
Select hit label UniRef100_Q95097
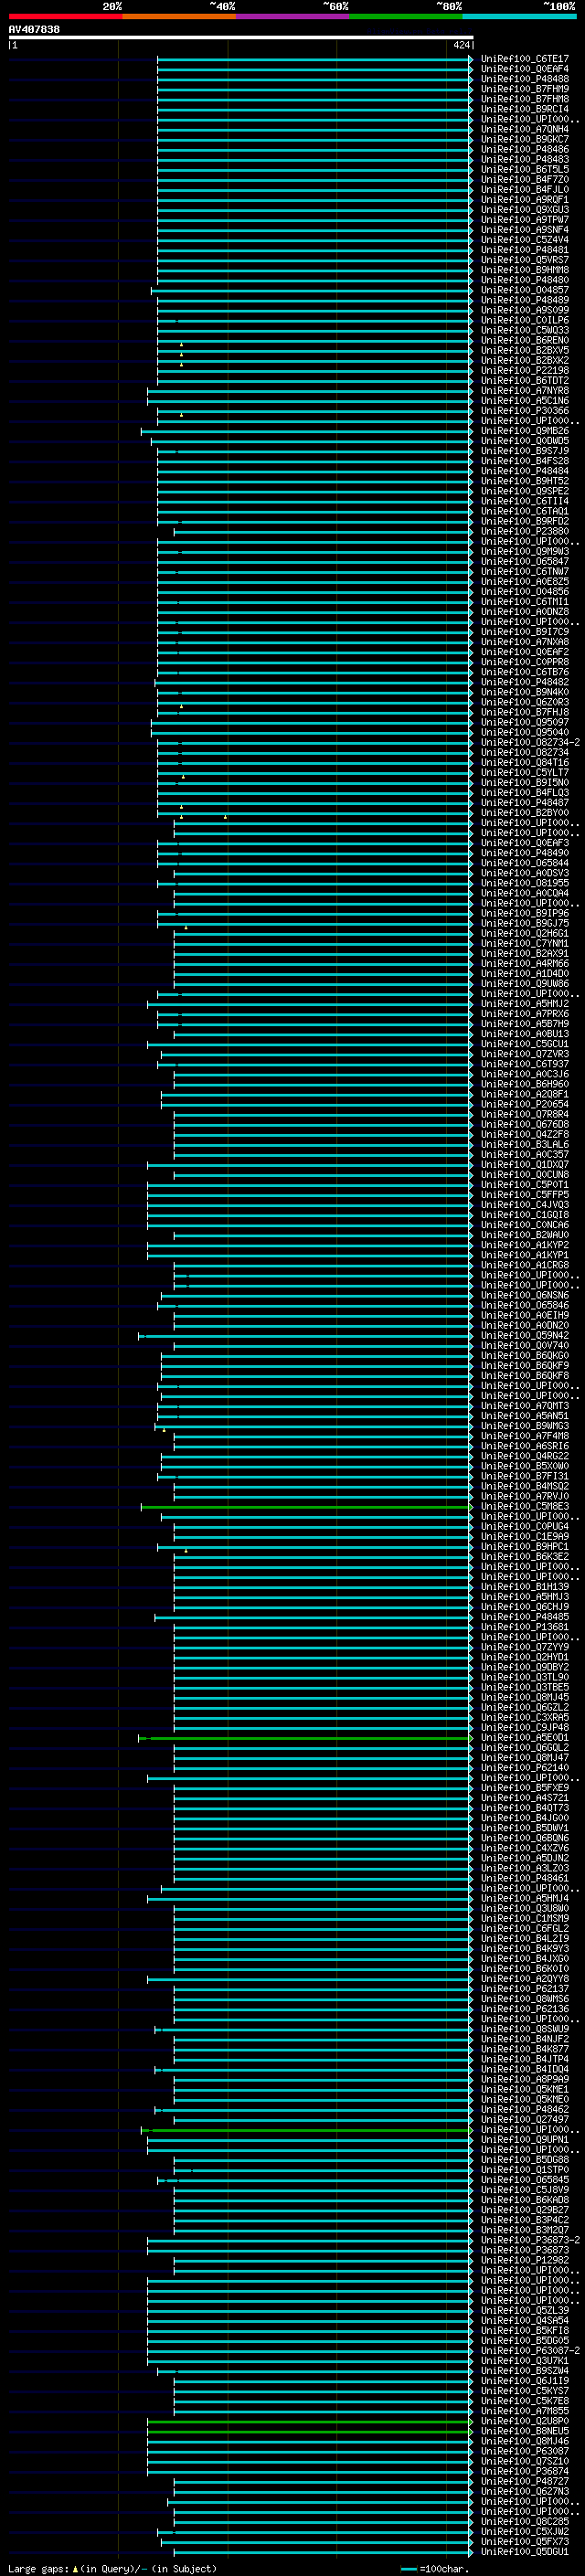524,722
